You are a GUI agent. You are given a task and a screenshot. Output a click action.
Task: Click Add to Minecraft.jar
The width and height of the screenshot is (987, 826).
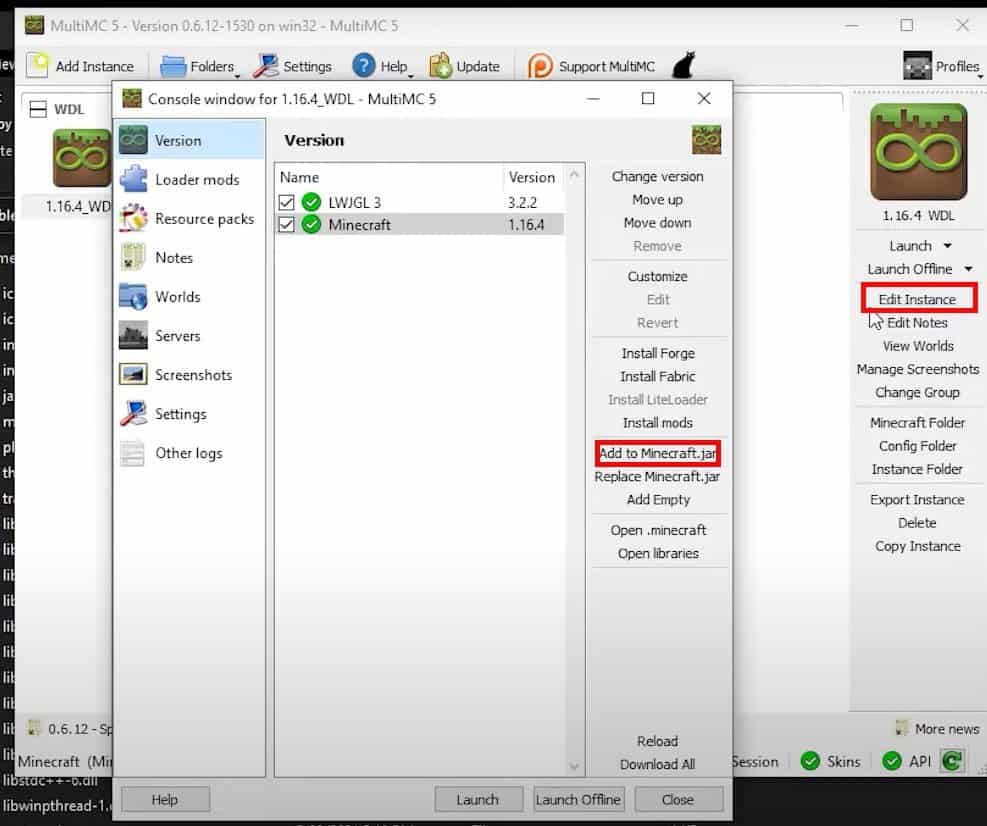coord(657,453)
